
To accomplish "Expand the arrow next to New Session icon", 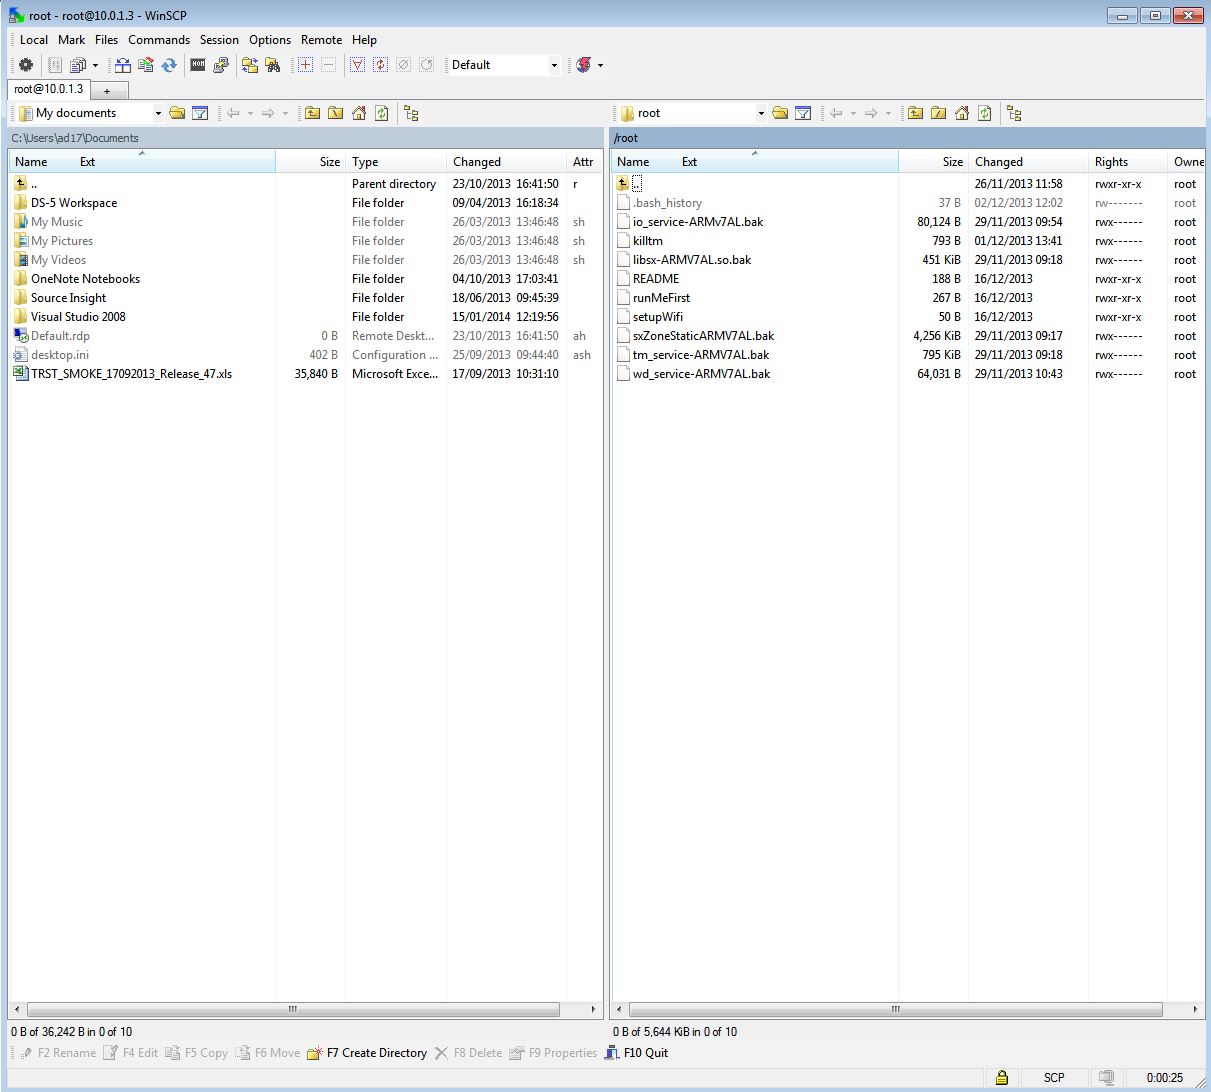I will 601,65.
